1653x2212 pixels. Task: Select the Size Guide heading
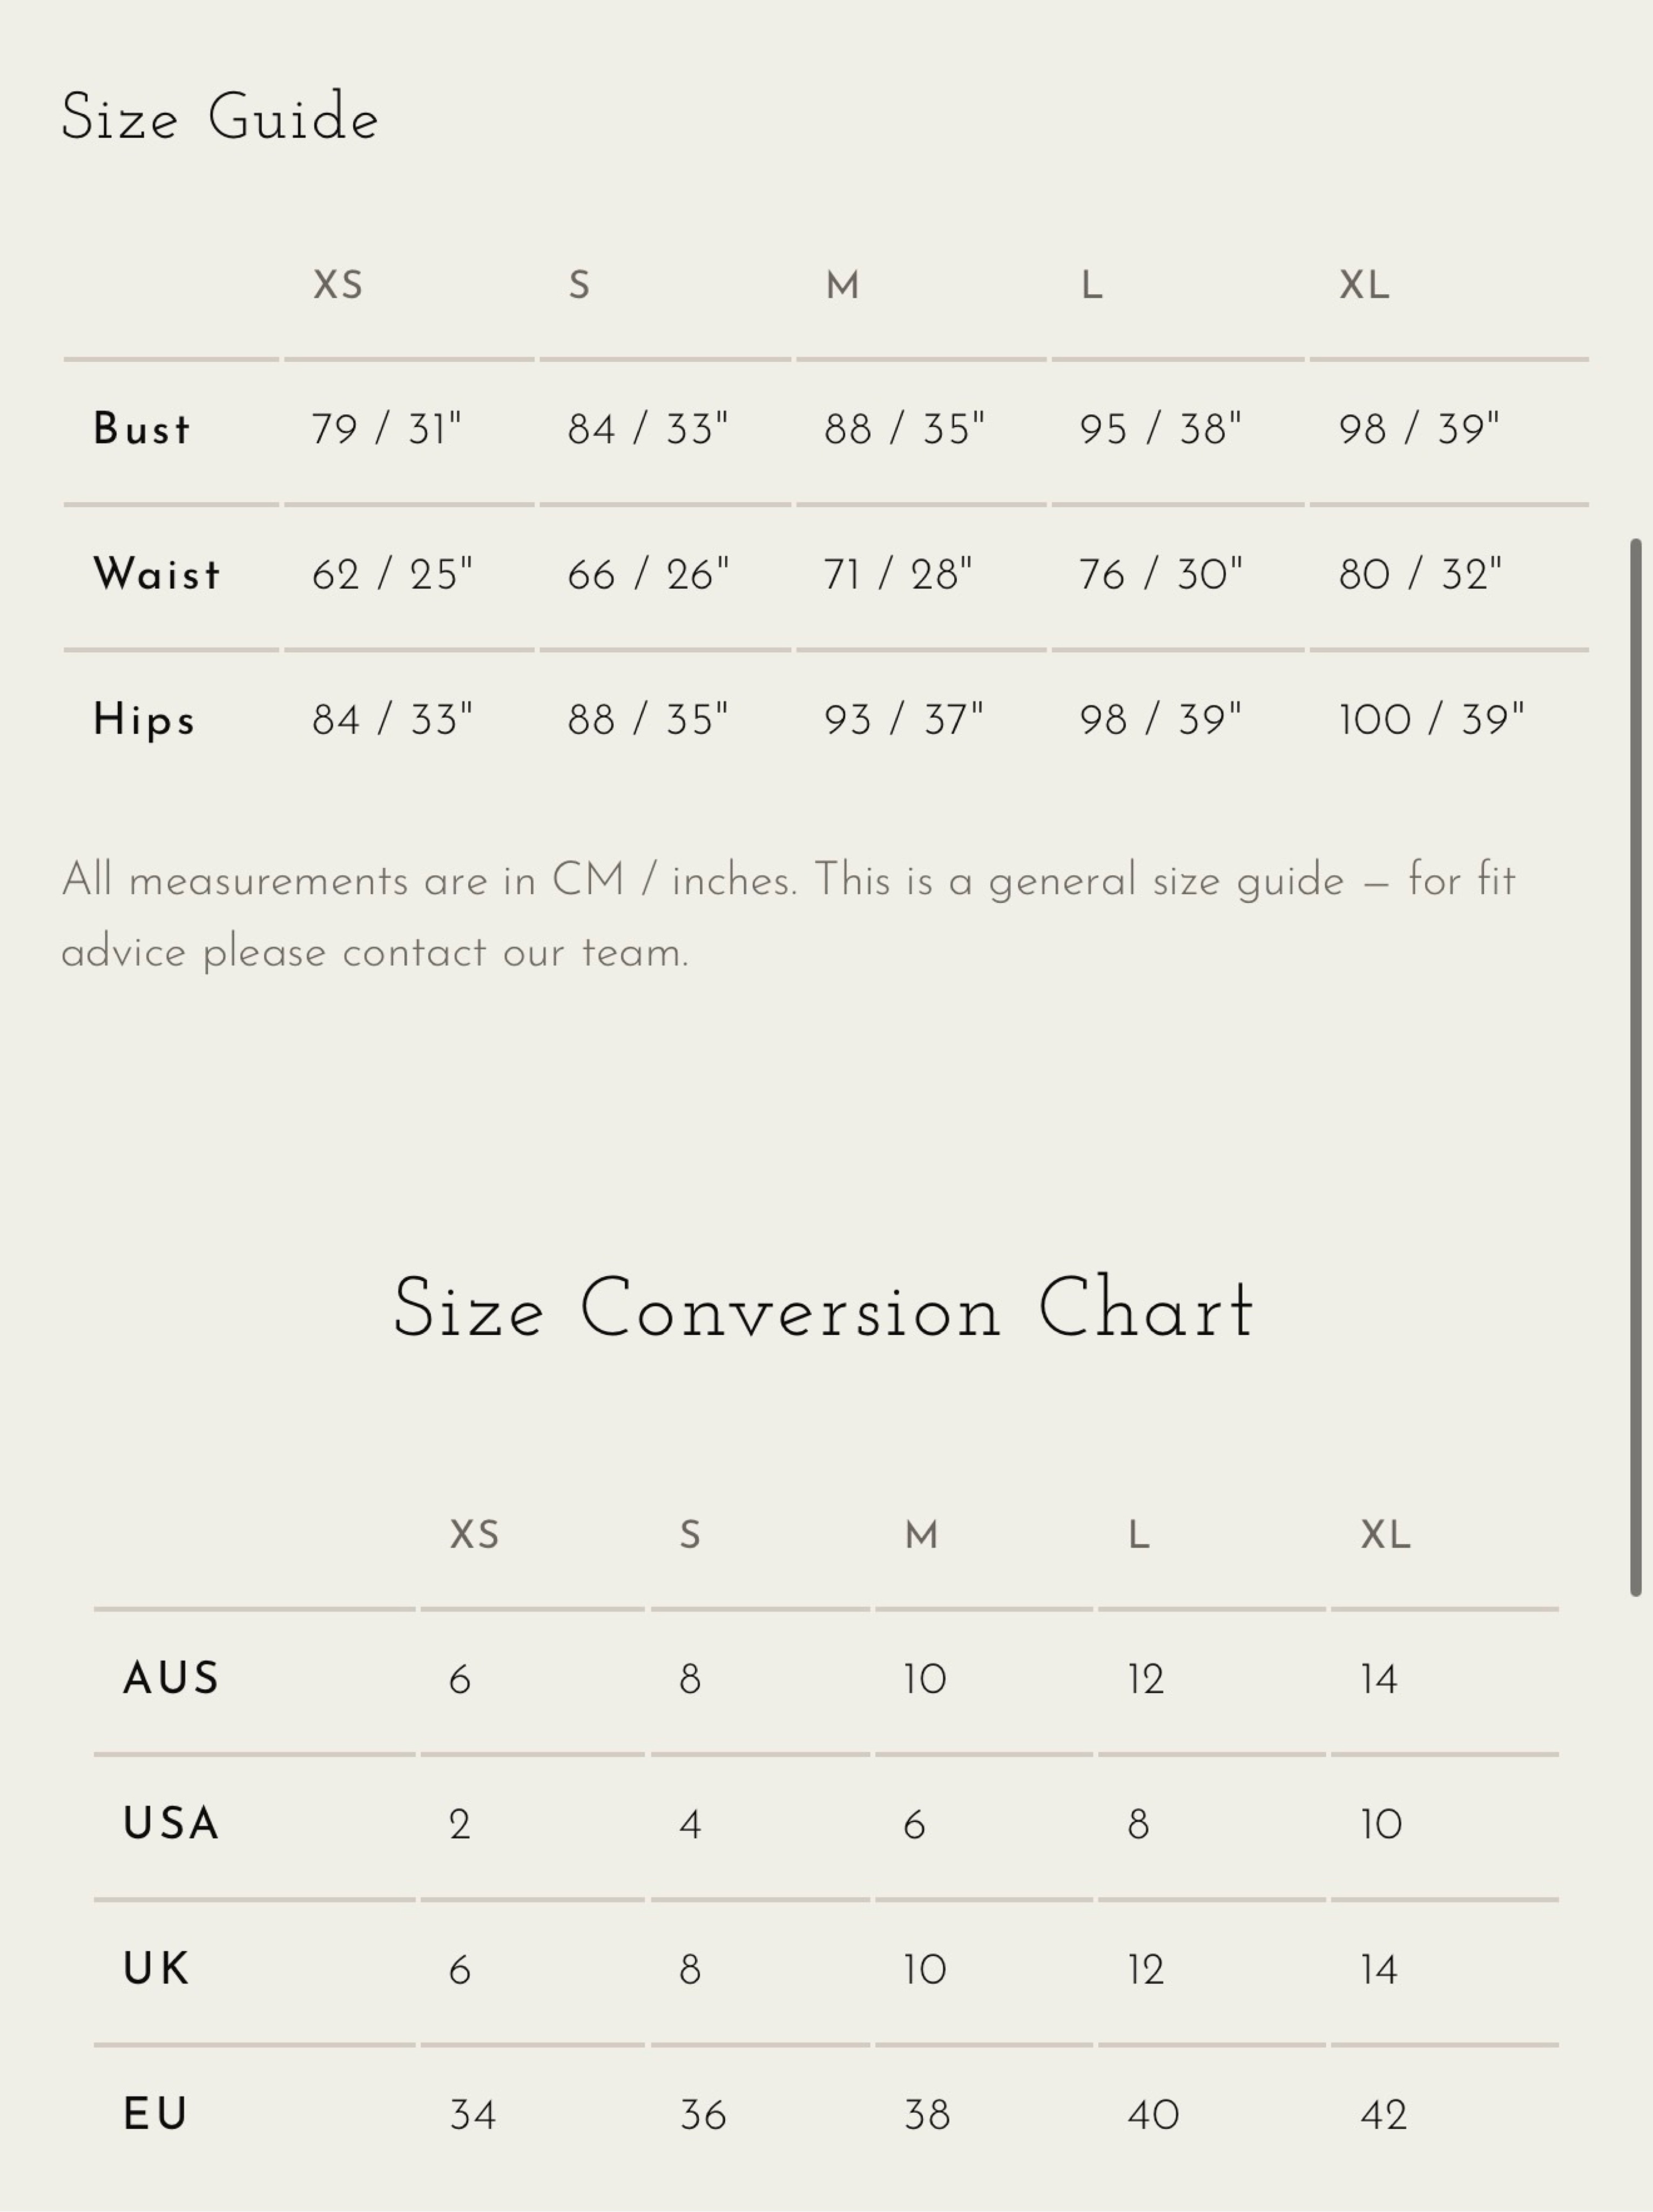click(220, 118)
